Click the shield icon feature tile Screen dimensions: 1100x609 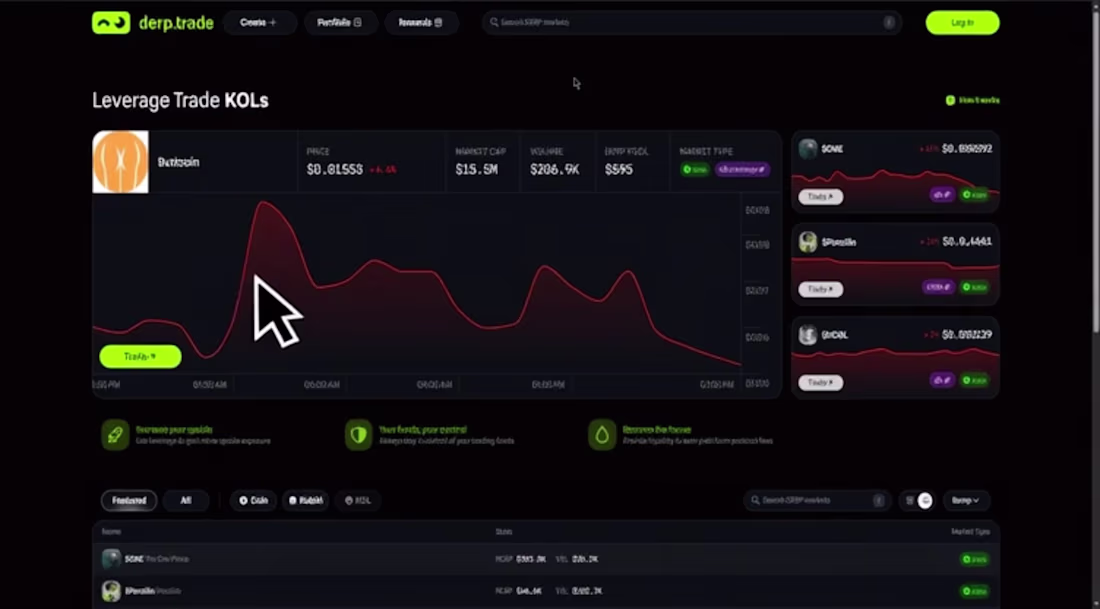pos(358,435)
